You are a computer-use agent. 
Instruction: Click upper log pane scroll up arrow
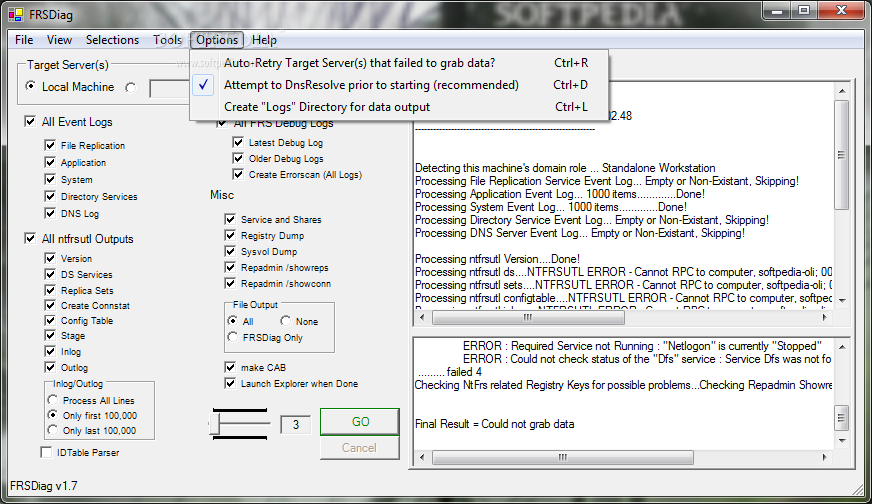[842, 91]
